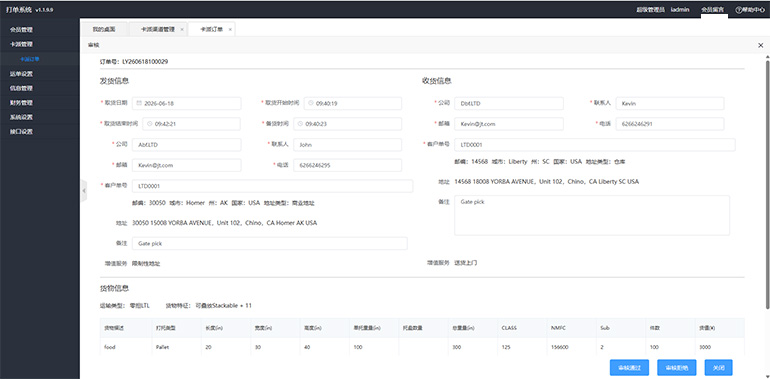Click the admin username in top bar
This screenshot has width=770, height=380.
point(680,10)
